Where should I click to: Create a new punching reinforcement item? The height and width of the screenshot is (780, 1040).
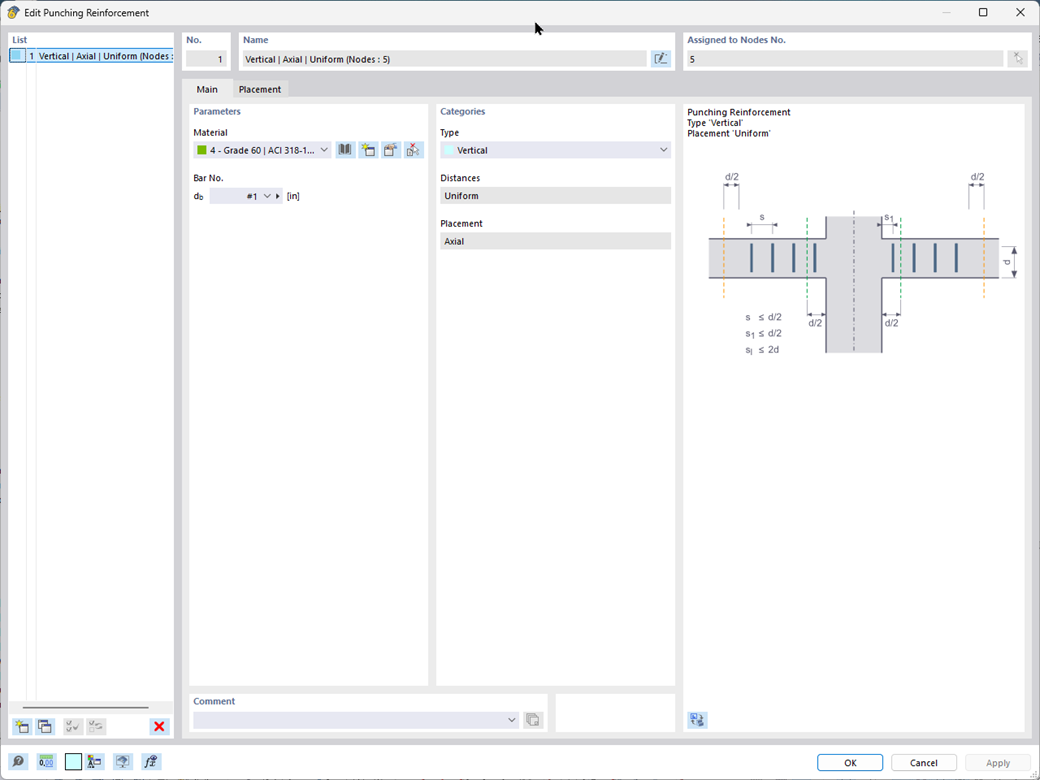click(x=22, y=726)
